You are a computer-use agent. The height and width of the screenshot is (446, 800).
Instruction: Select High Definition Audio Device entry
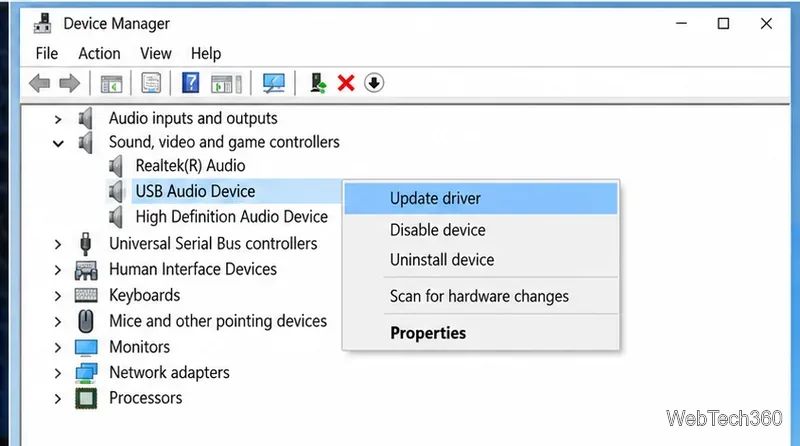(x=232, y=217)
